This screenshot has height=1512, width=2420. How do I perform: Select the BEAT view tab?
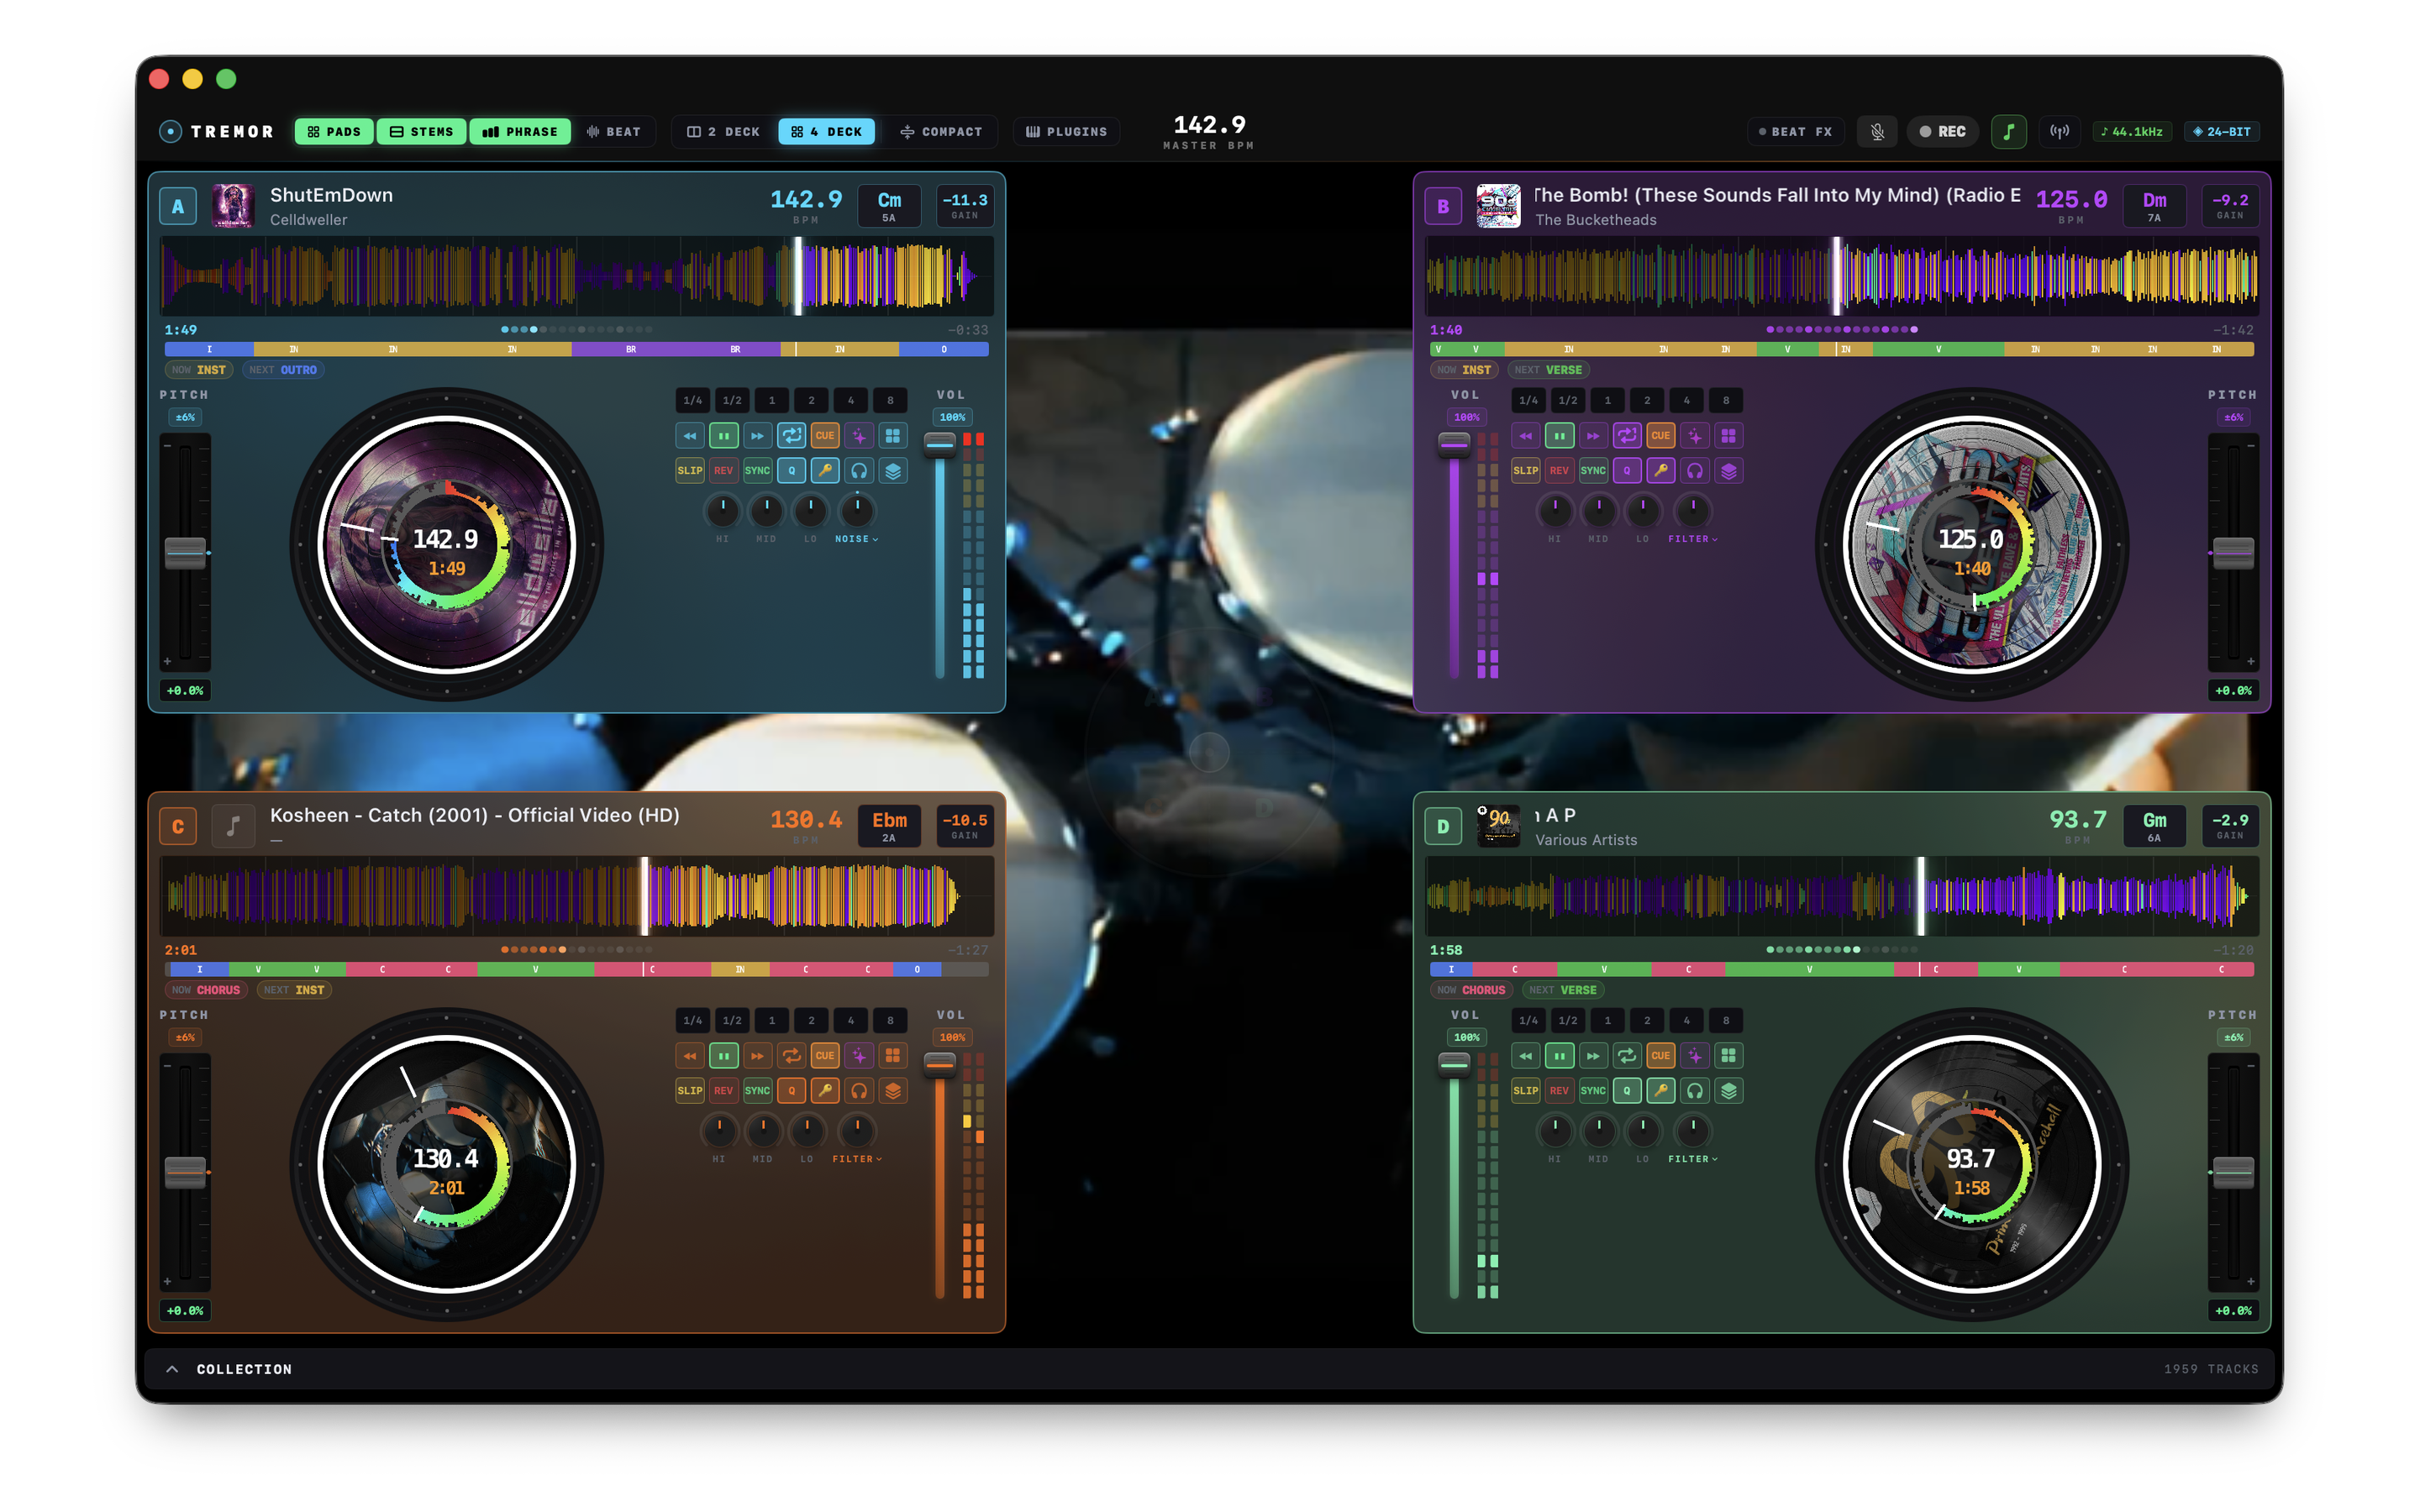(x=614, y=132)
